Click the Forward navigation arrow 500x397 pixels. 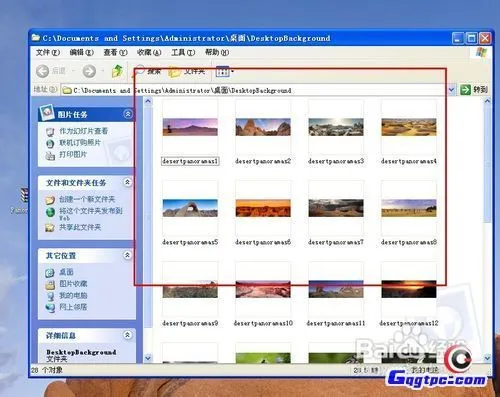[x=89, y=71]
